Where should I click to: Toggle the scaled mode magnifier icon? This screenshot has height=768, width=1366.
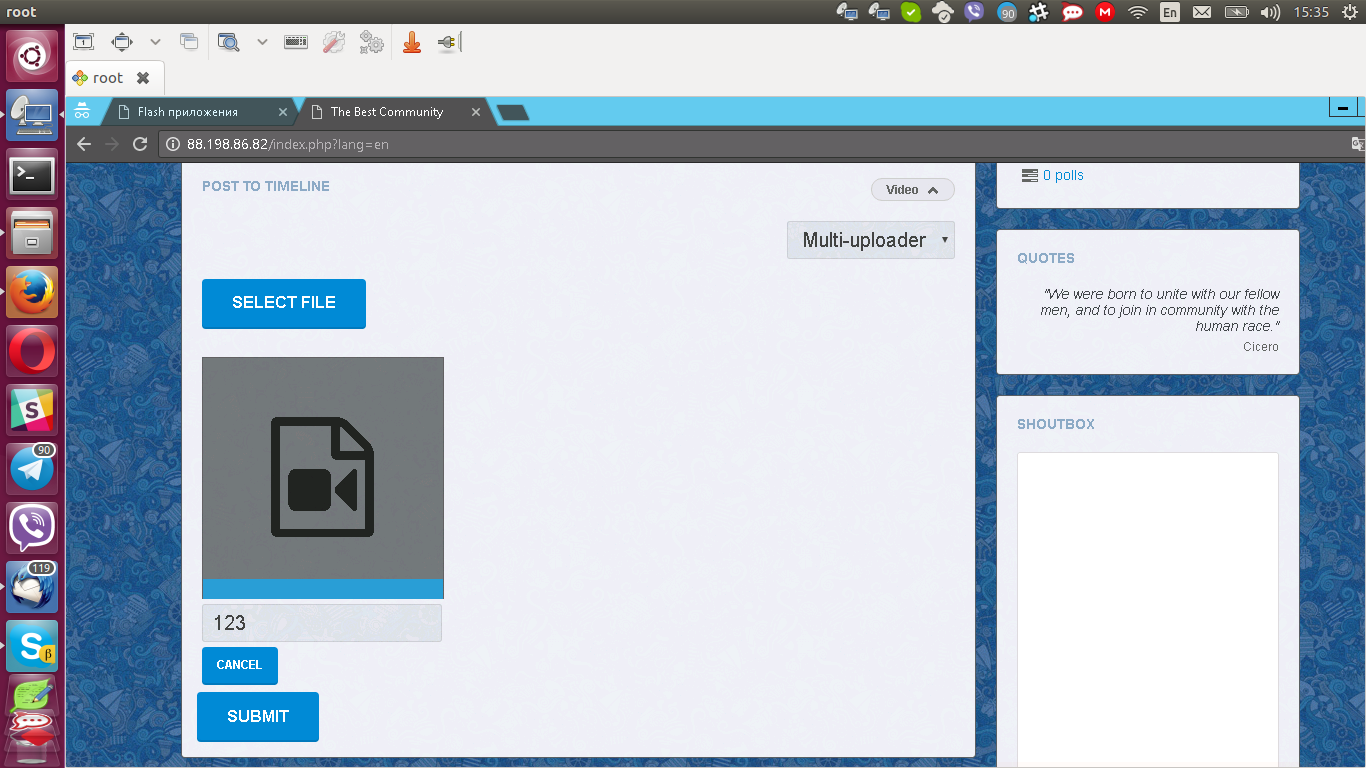tap(229, 42)
